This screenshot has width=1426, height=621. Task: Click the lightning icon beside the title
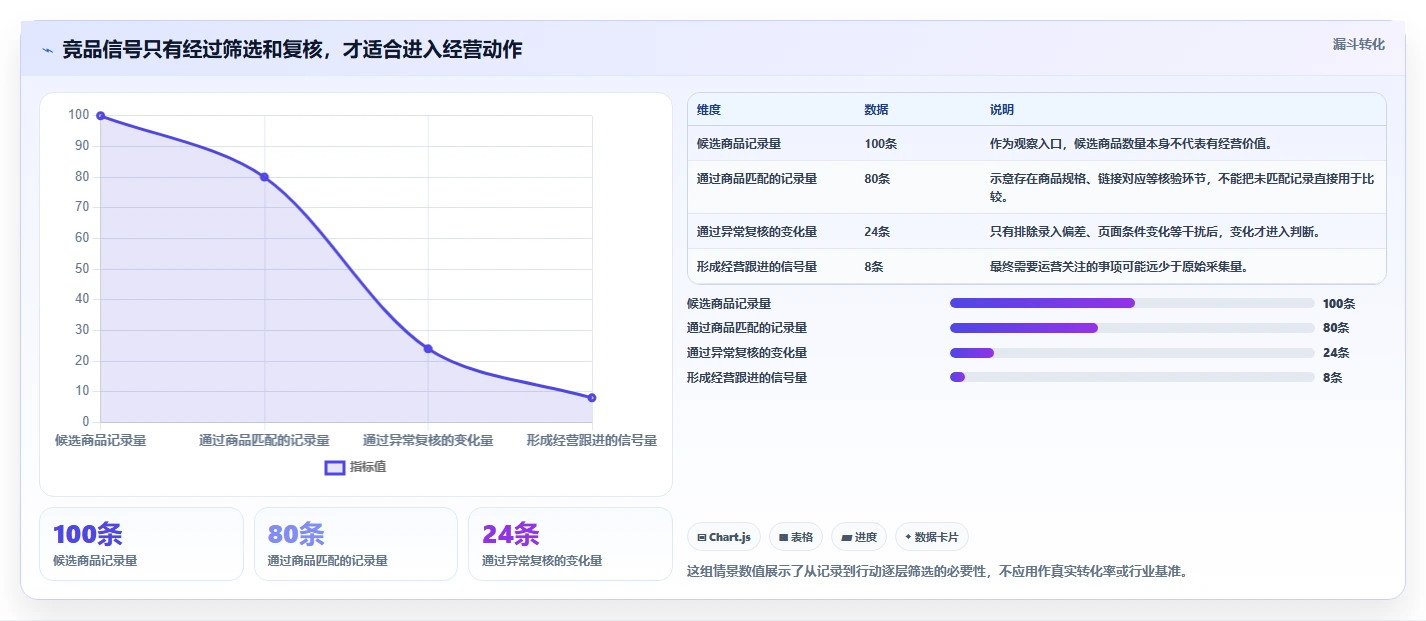47,50
